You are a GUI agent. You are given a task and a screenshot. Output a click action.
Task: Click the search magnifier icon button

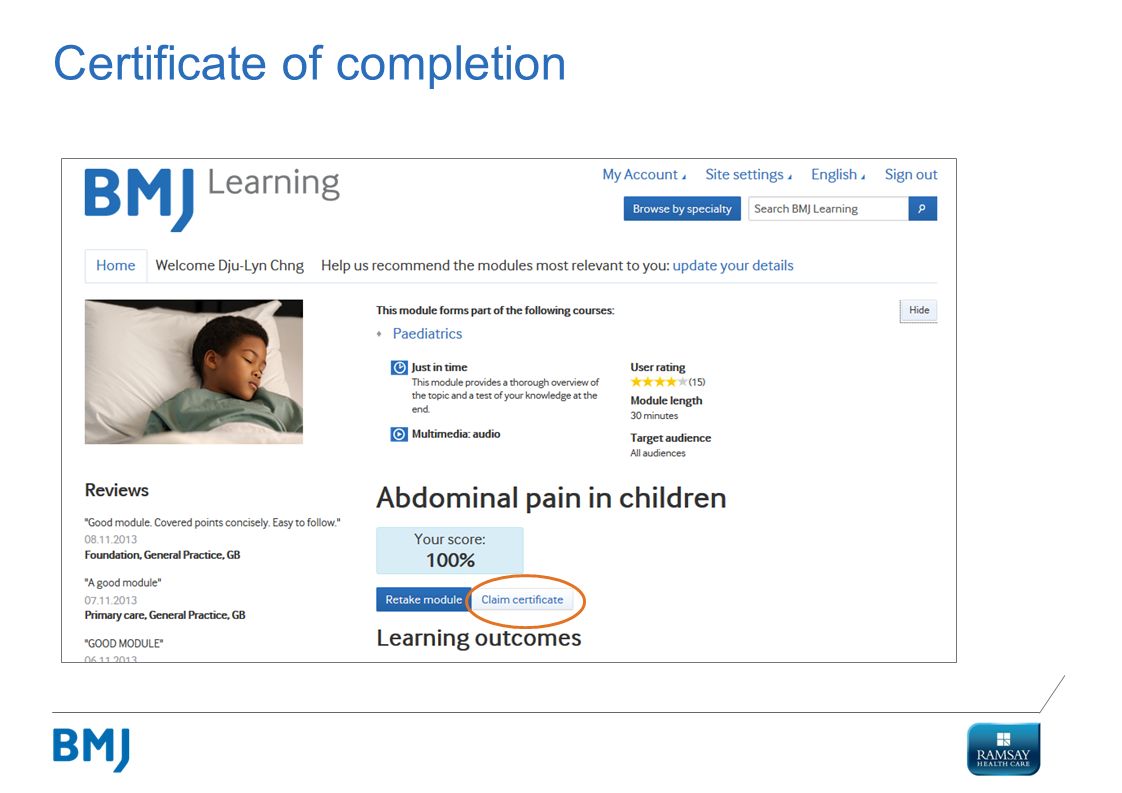click(922, 208)
